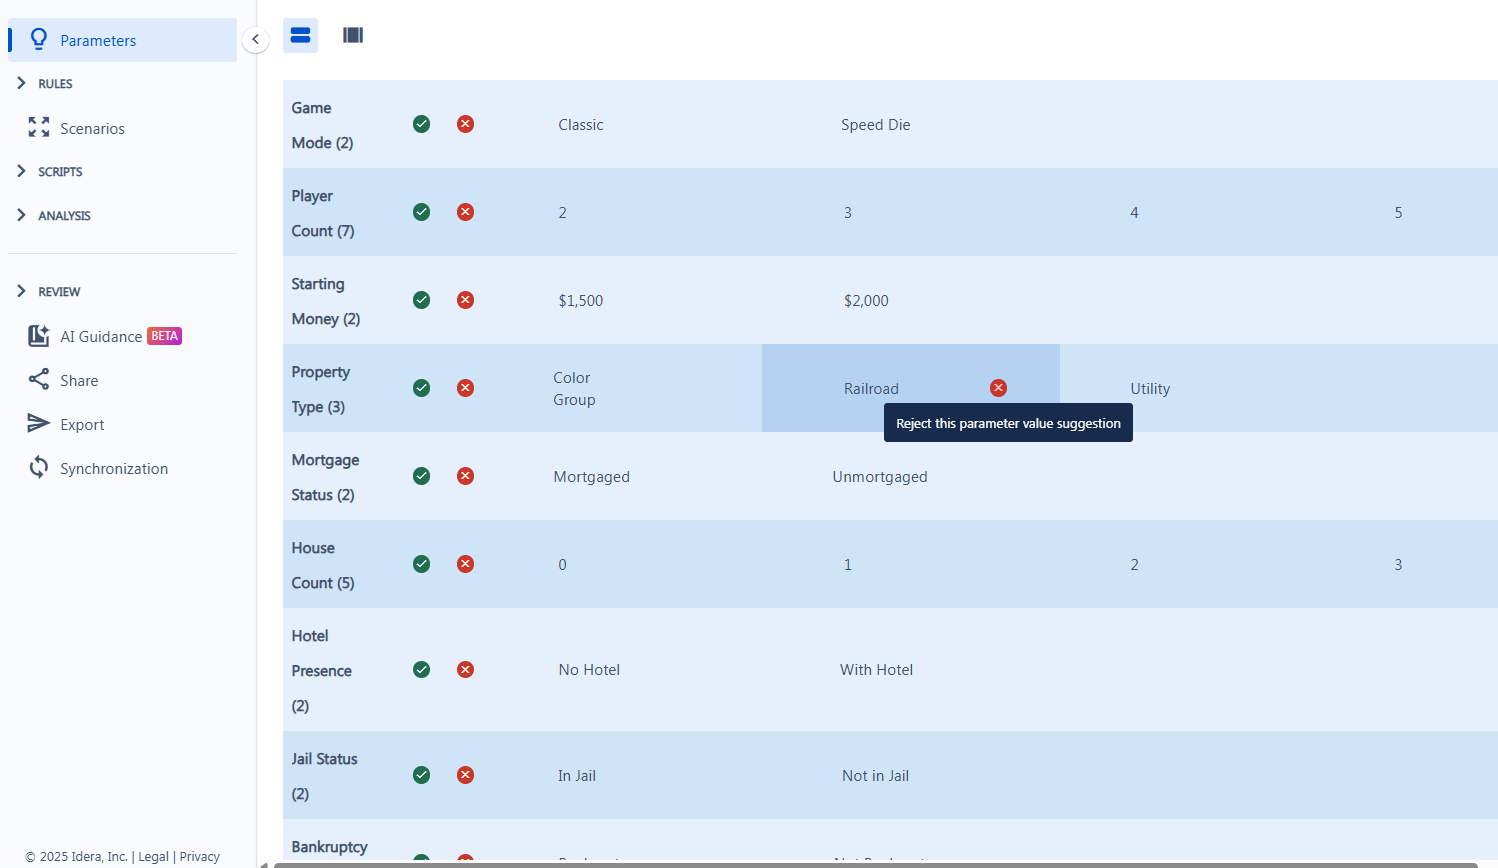Image resolution: width=1498 pixels, height=868 pixels.
Task: Accept the Game Mode parameter suggestion
Action: 421,124
